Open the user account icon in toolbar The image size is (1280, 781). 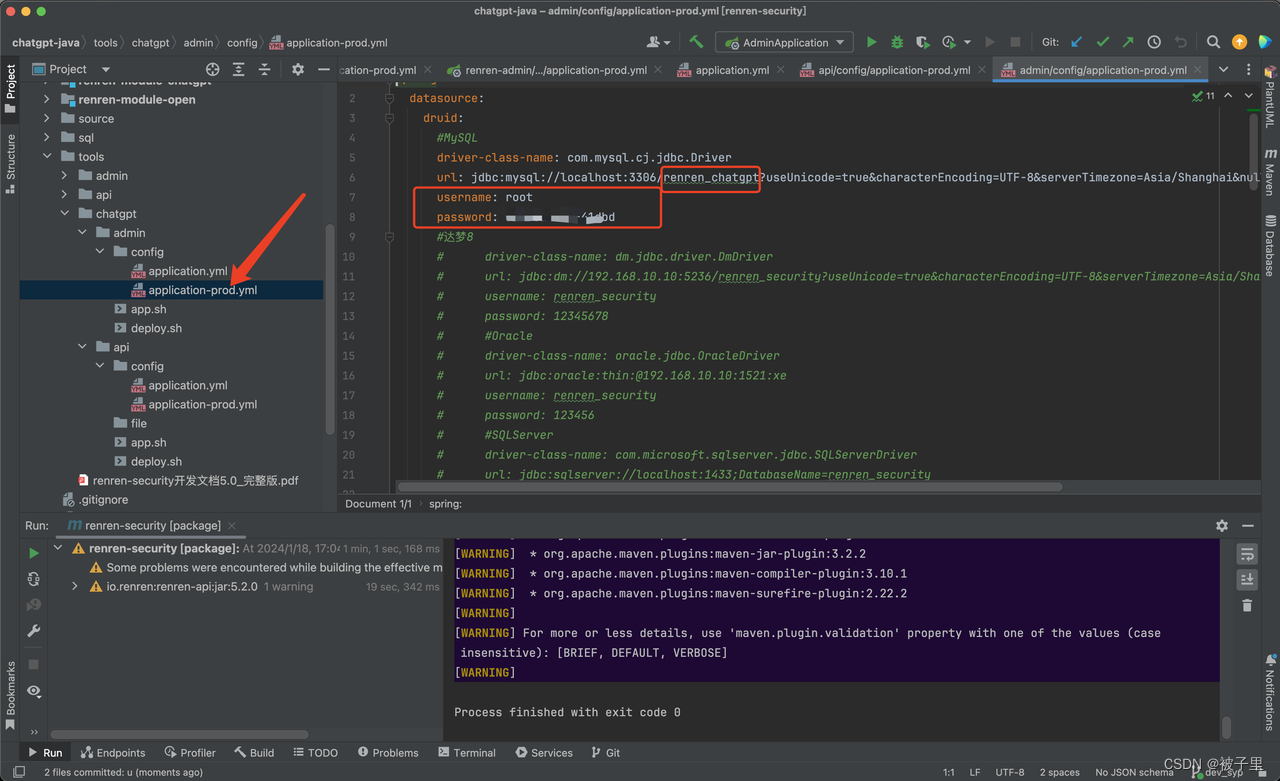coord(657,42)
